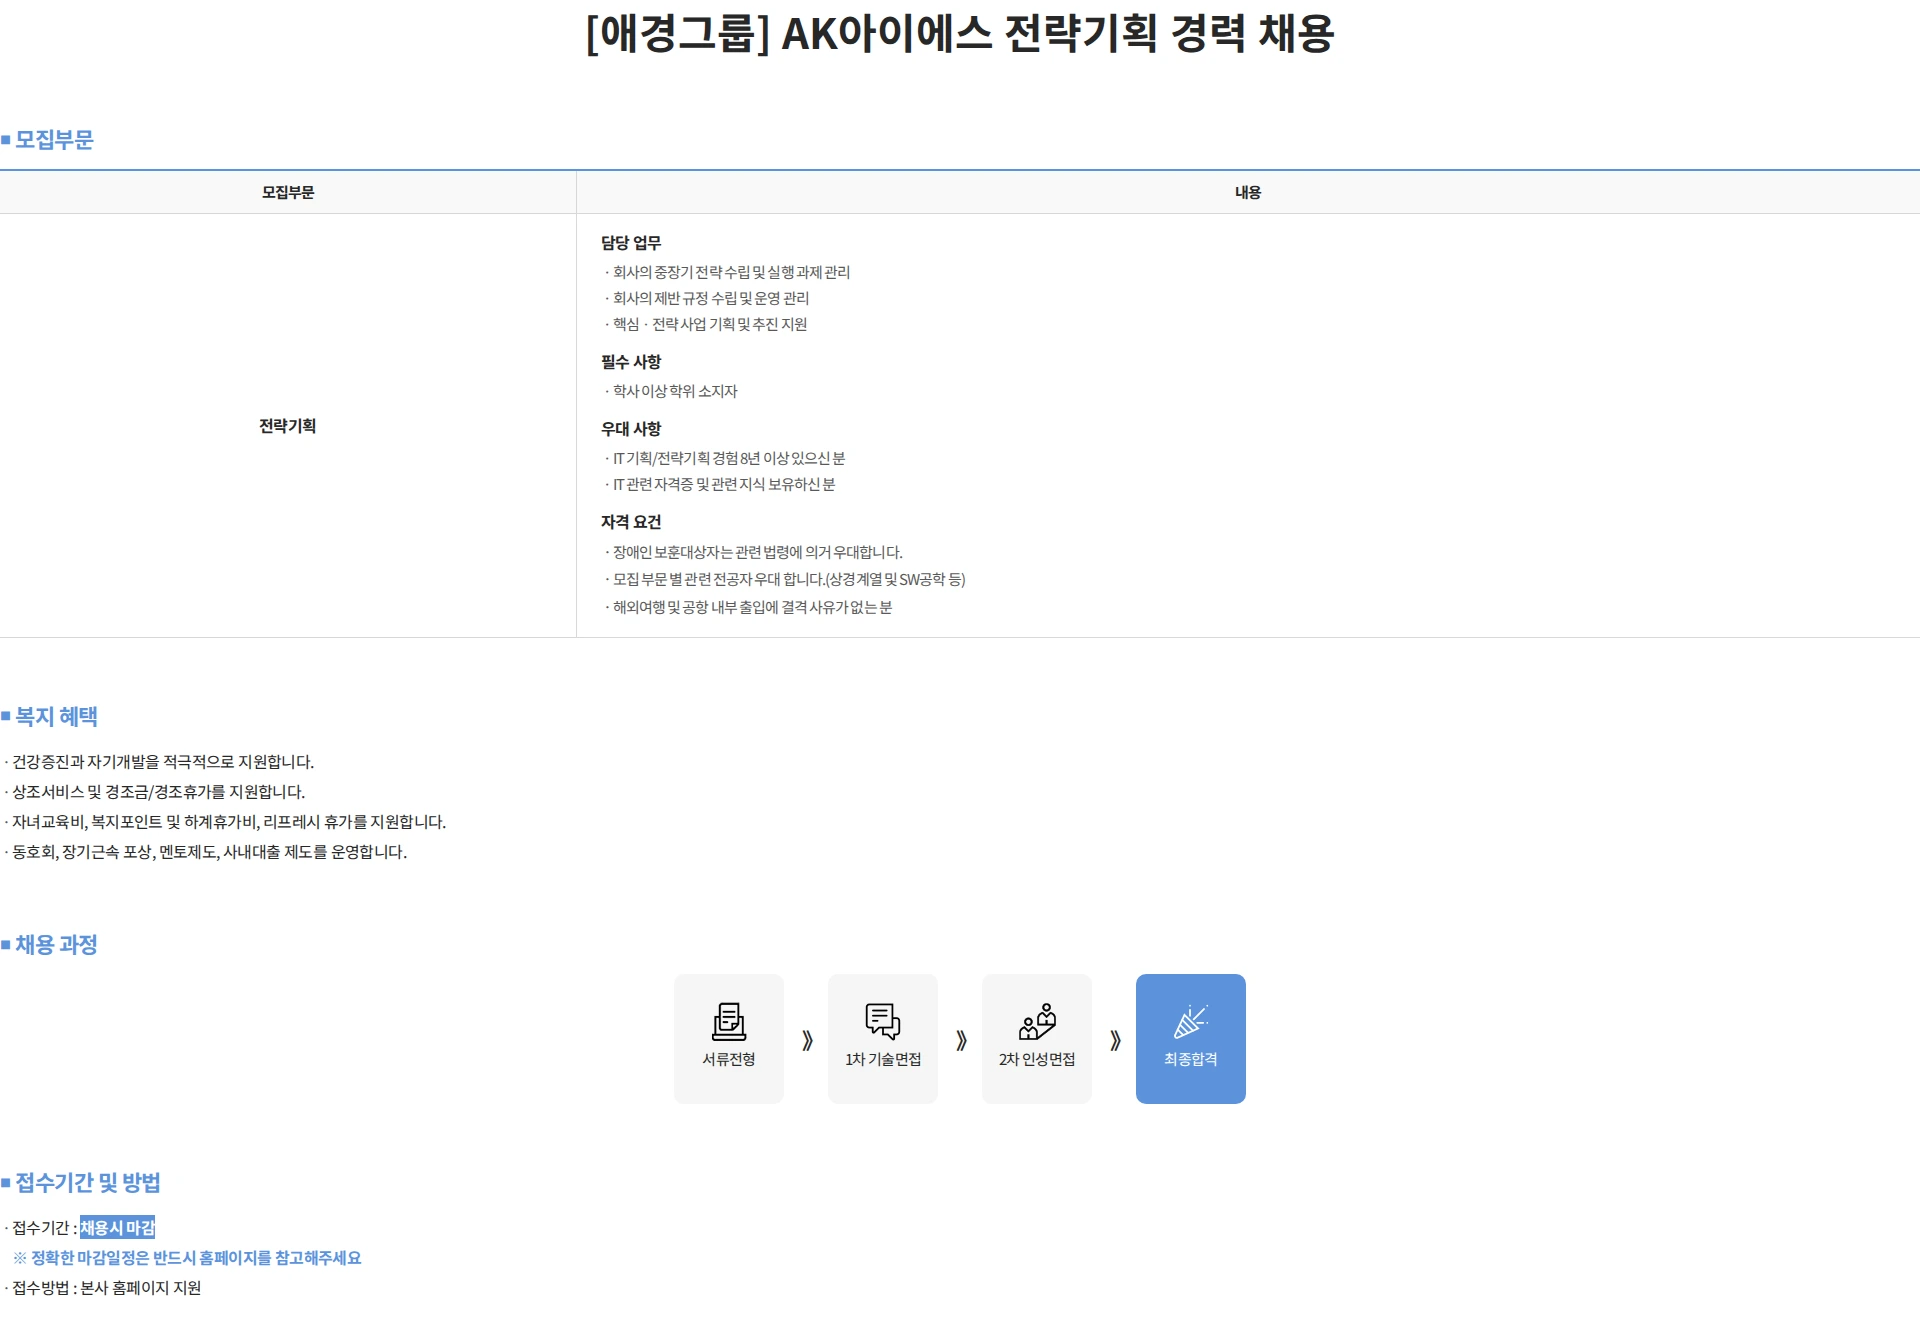Click the 1차 기술면접 chat bubble icon

(883, 1021)
